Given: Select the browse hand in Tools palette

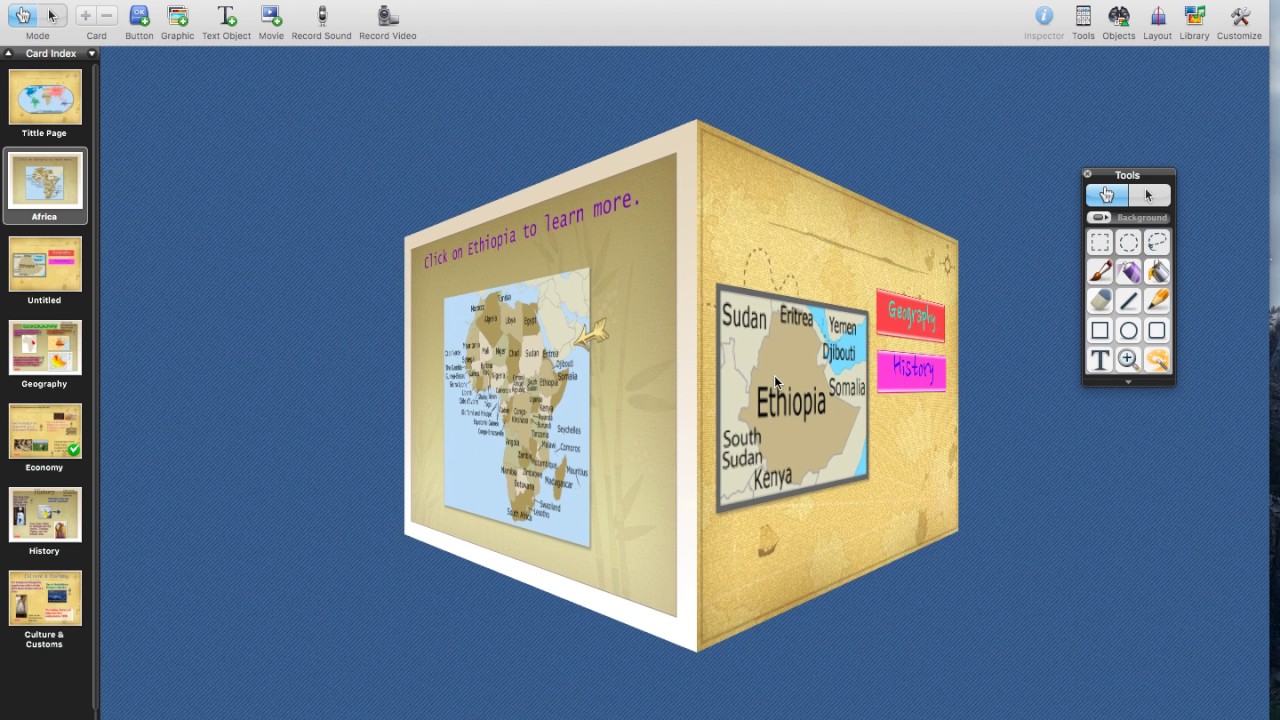Looking at the screenshot, I should point(1107,195).
